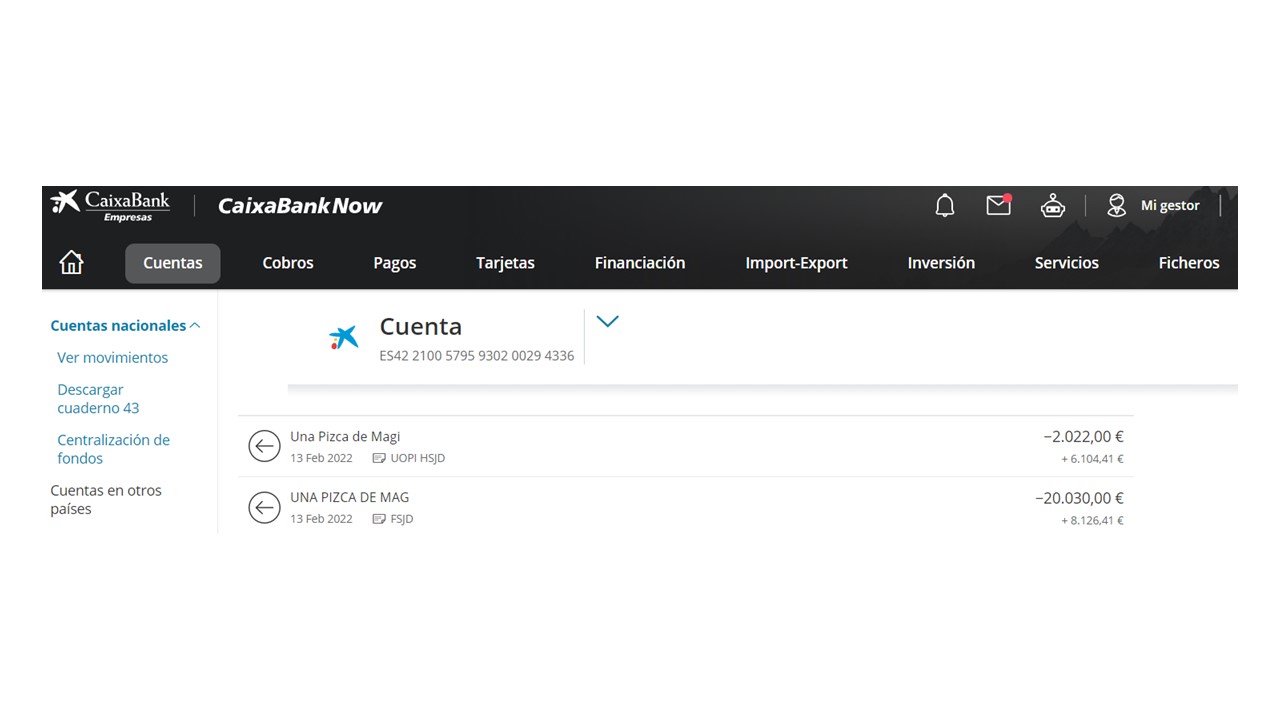Select the Financiación menu item
Screen dimensions: 1280x720
[x=639, y=263]
